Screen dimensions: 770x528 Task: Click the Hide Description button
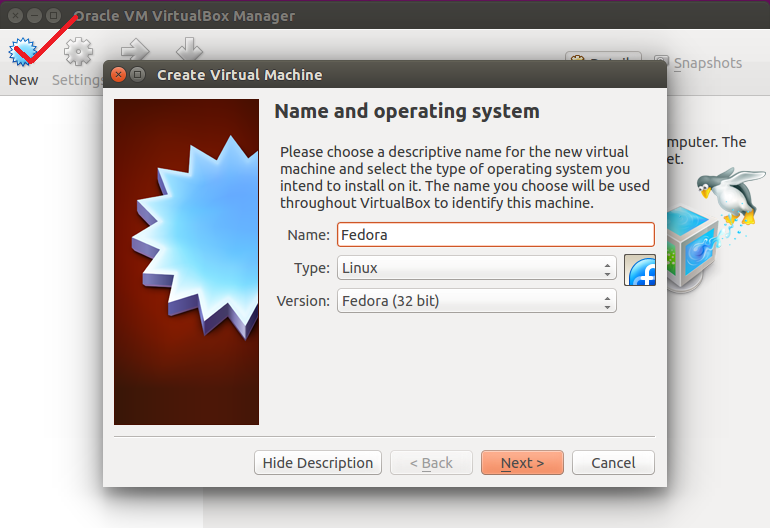318,463
